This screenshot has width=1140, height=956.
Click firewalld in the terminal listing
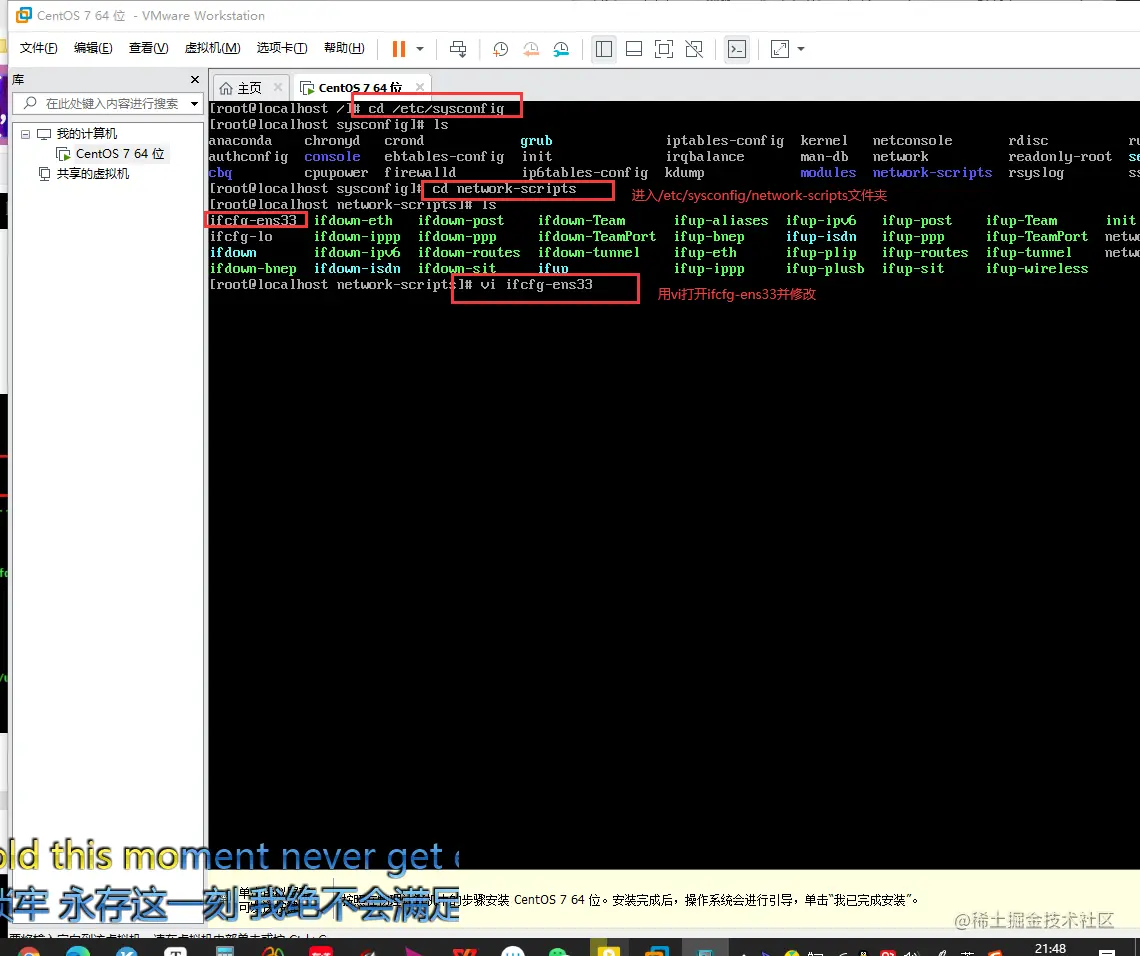click(420, 172)
